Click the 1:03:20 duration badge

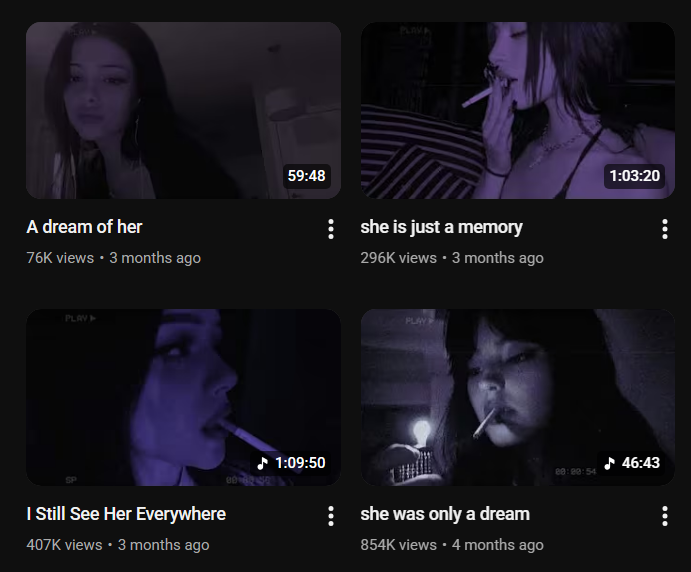[635, 176]
